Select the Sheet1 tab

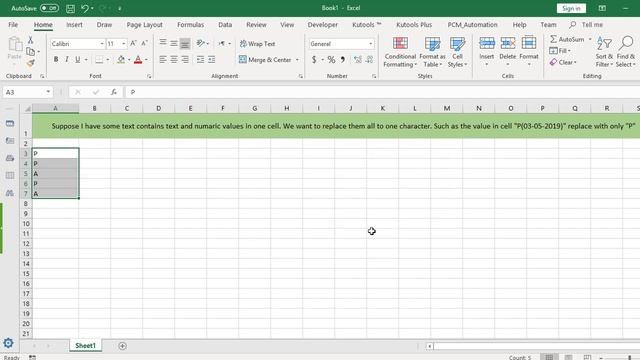(x=85, y=346)
